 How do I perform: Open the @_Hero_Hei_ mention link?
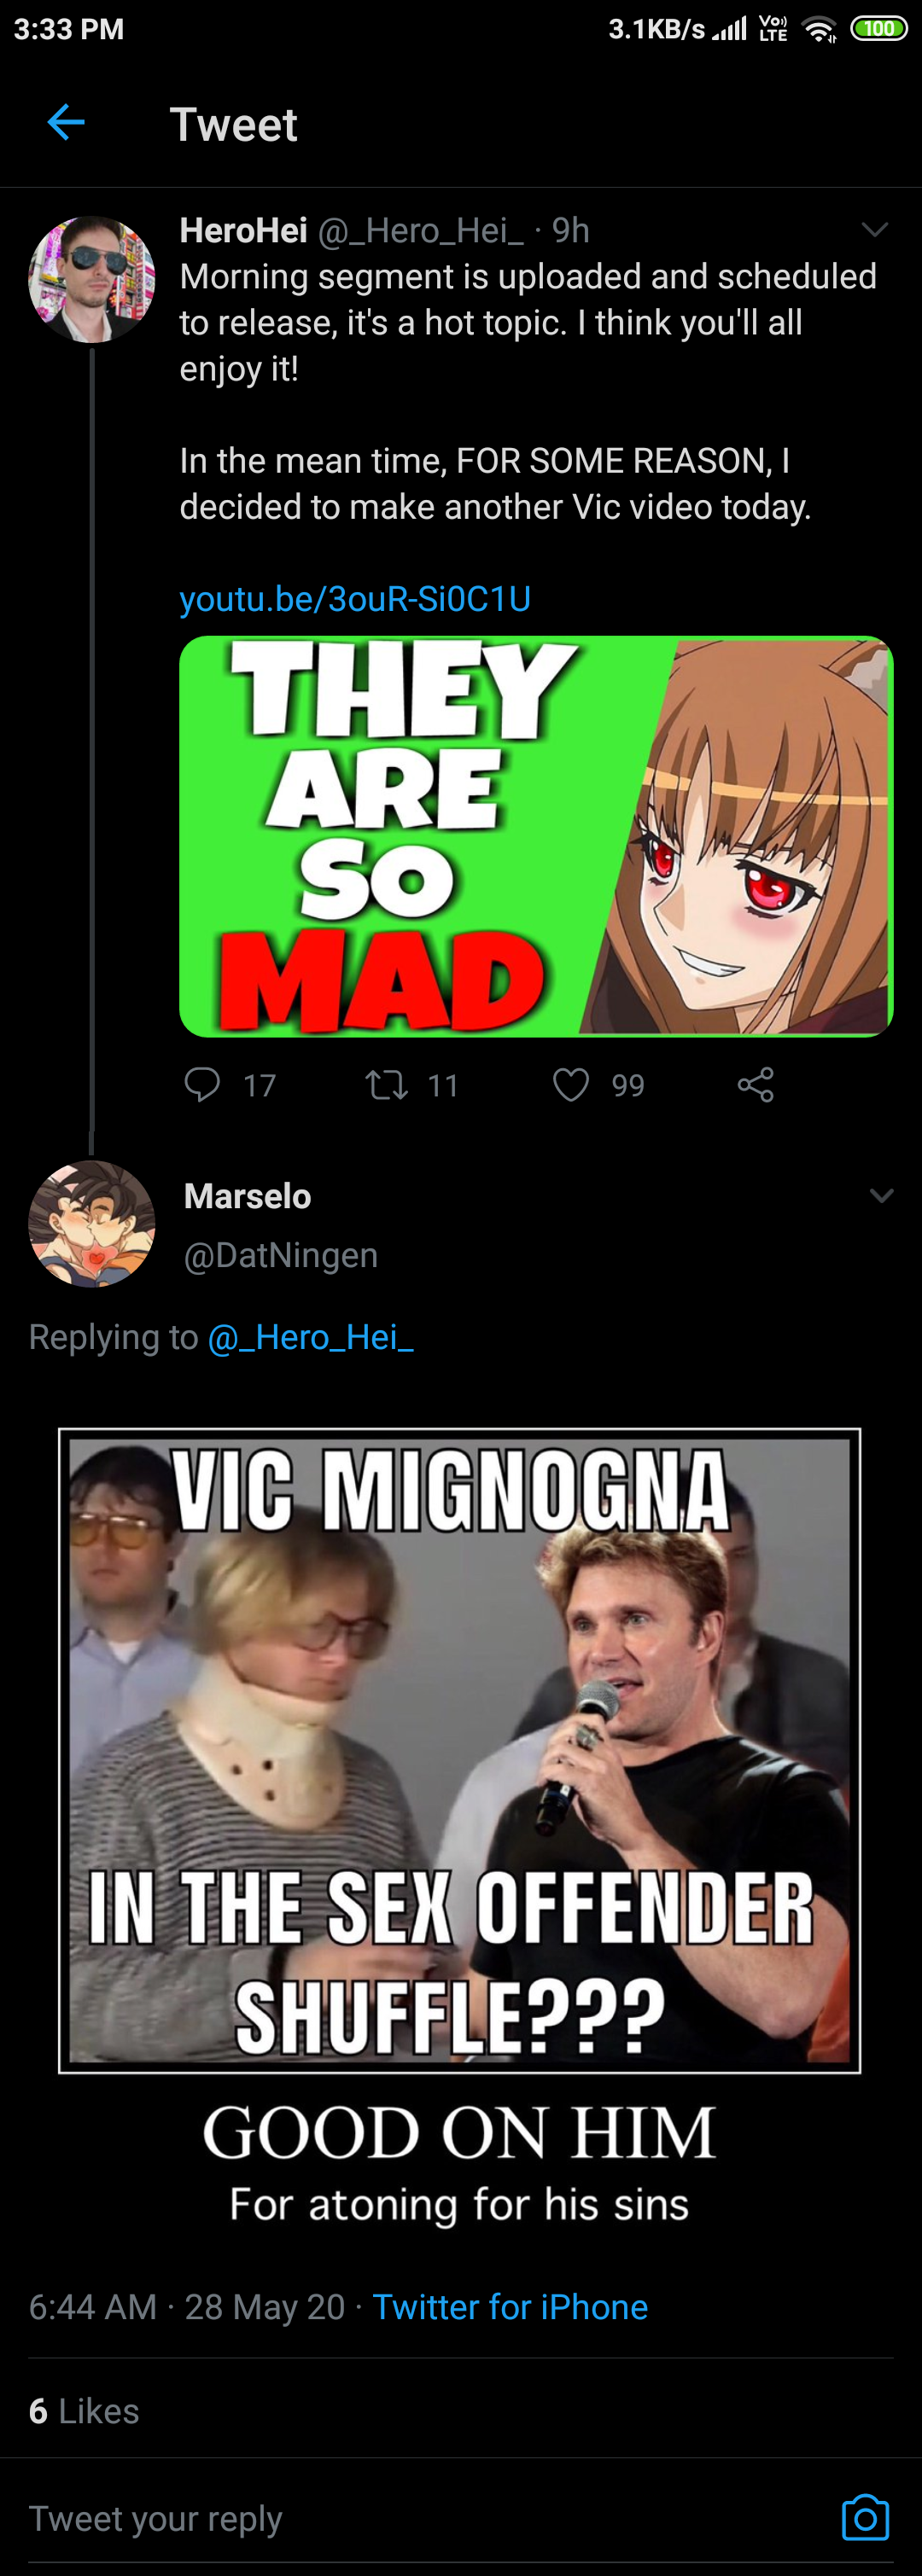(310, 1337)
